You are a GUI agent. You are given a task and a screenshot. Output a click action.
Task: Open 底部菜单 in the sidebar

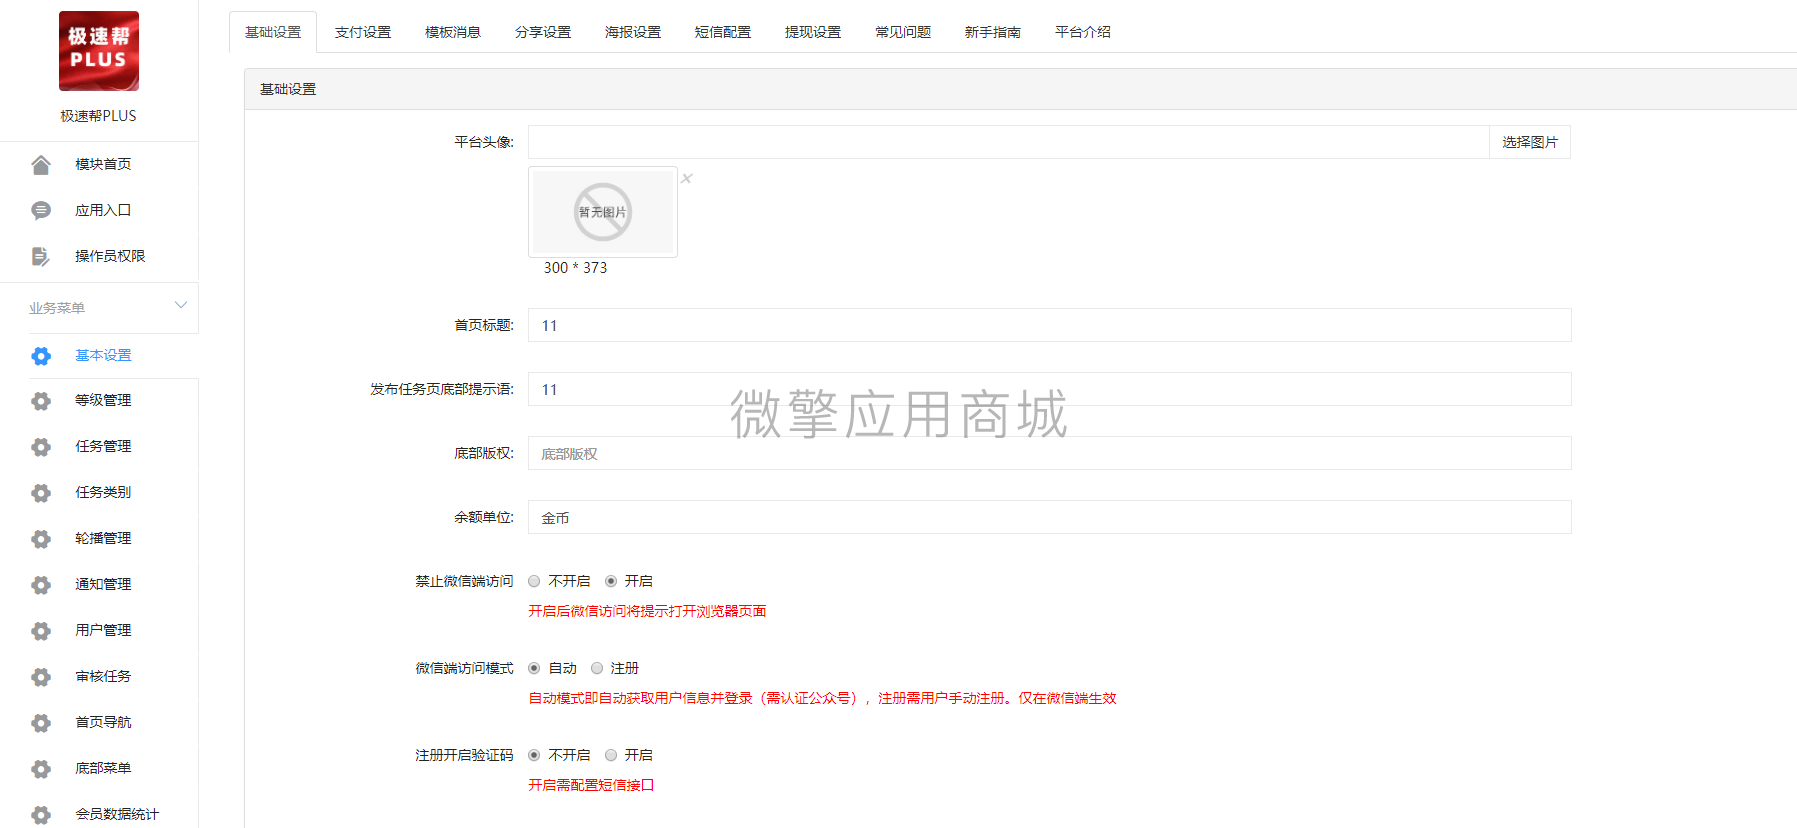[x=103, y=768]
